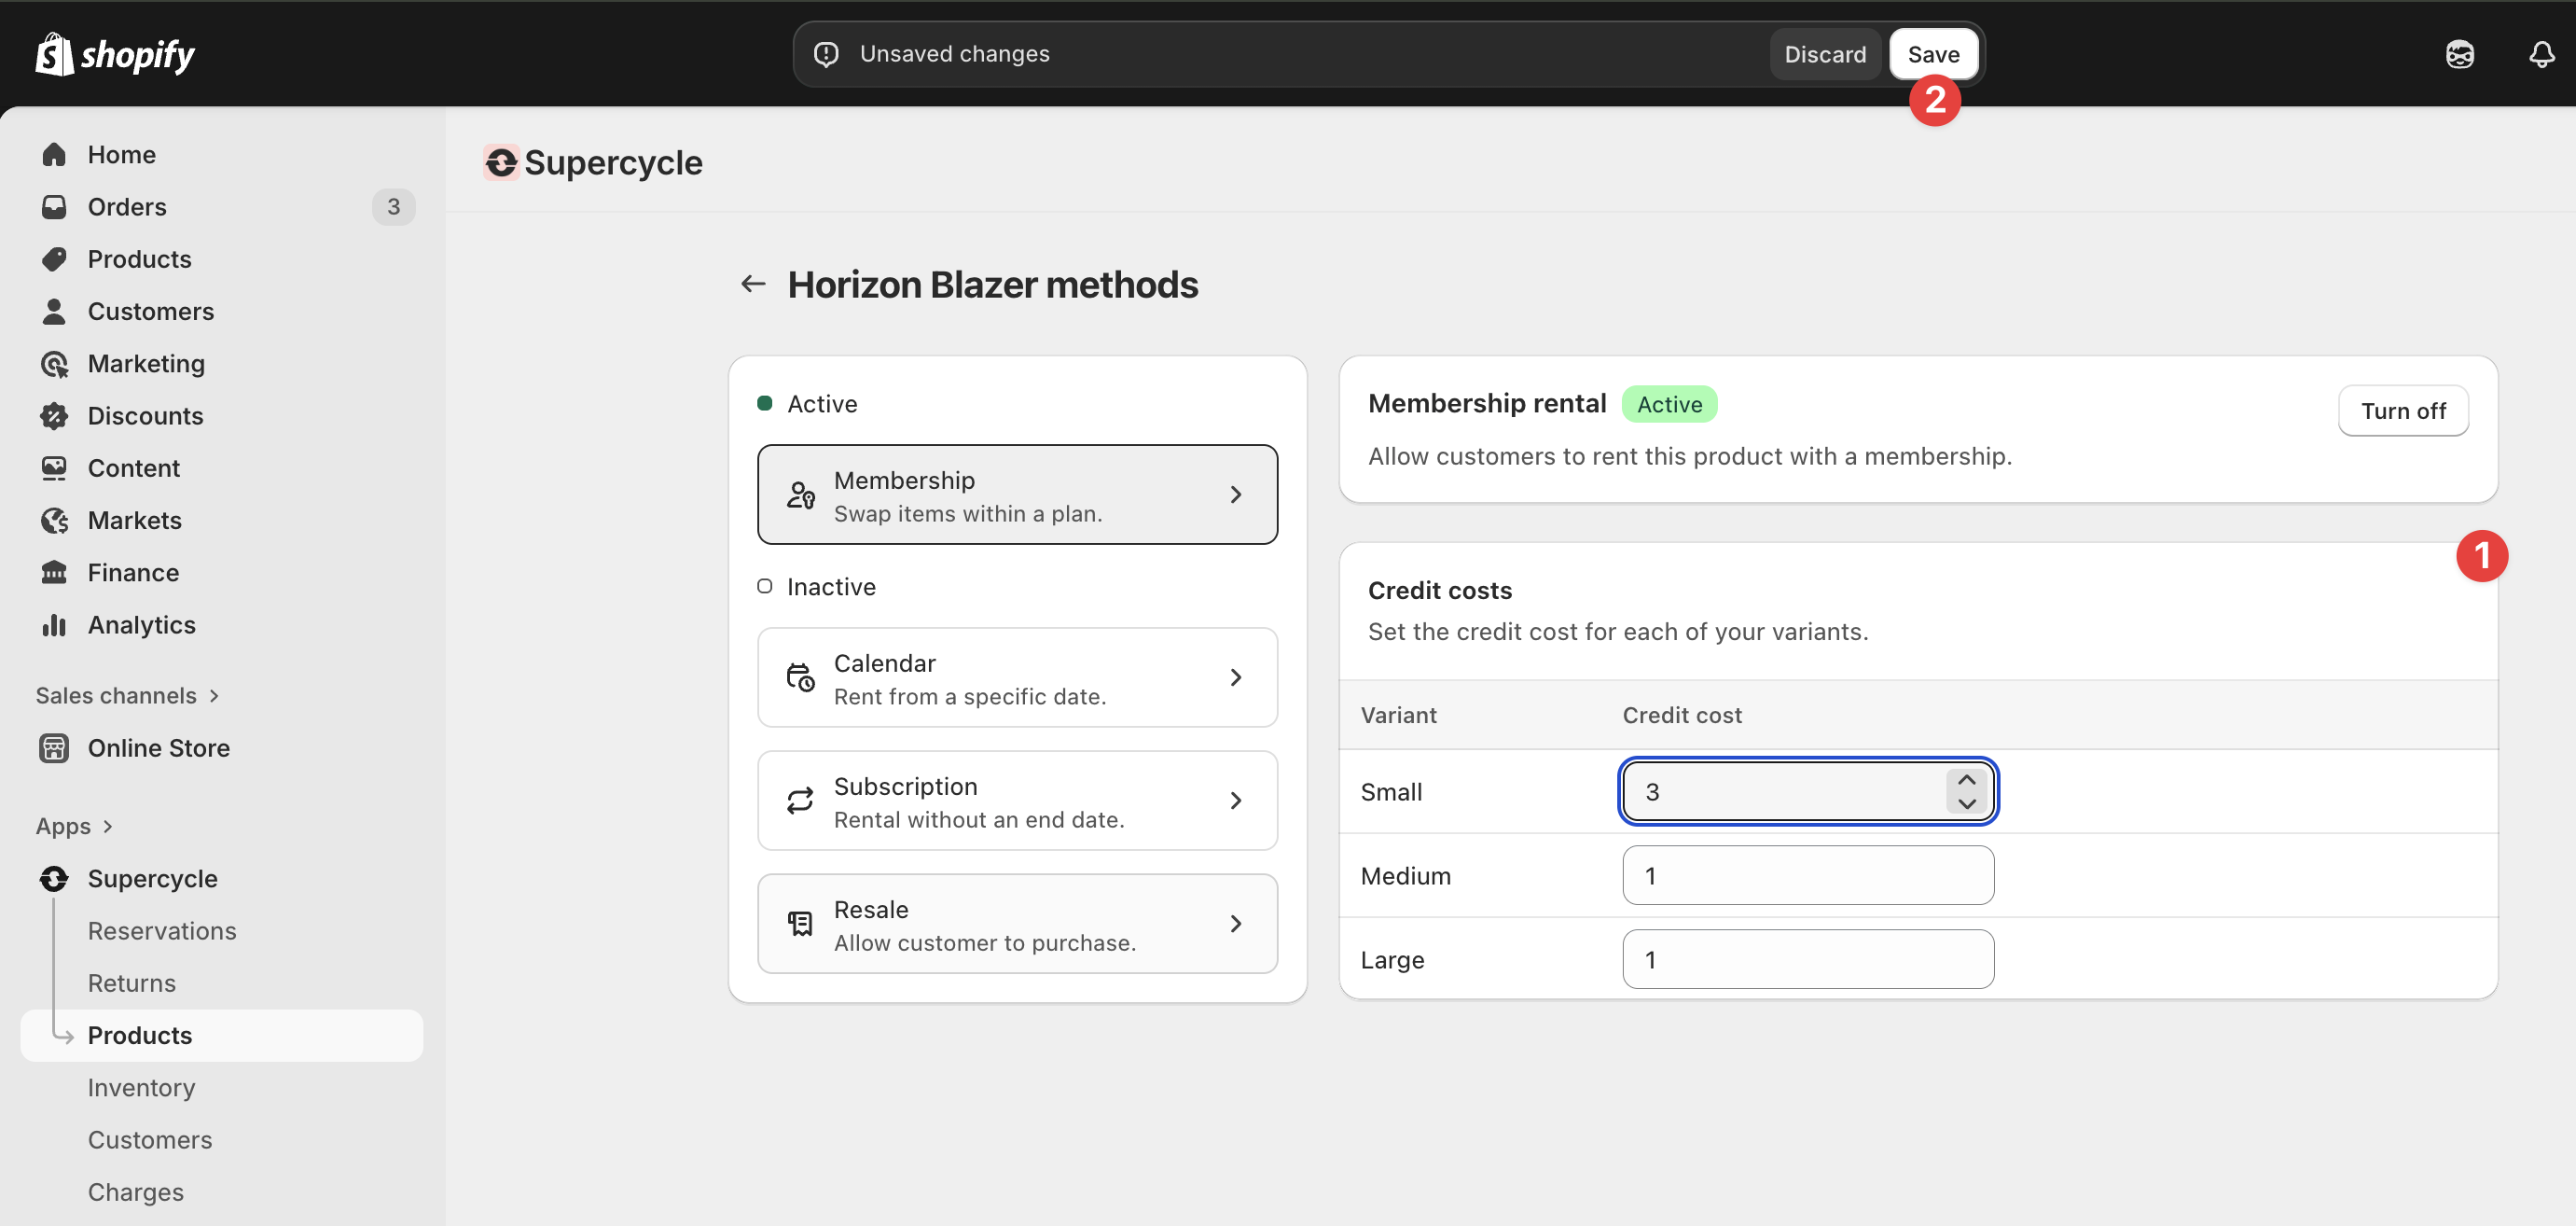Open Analytics in the sidebar
The width and height of the screenshot is (2576, 1226).
(x=141, y=625)
